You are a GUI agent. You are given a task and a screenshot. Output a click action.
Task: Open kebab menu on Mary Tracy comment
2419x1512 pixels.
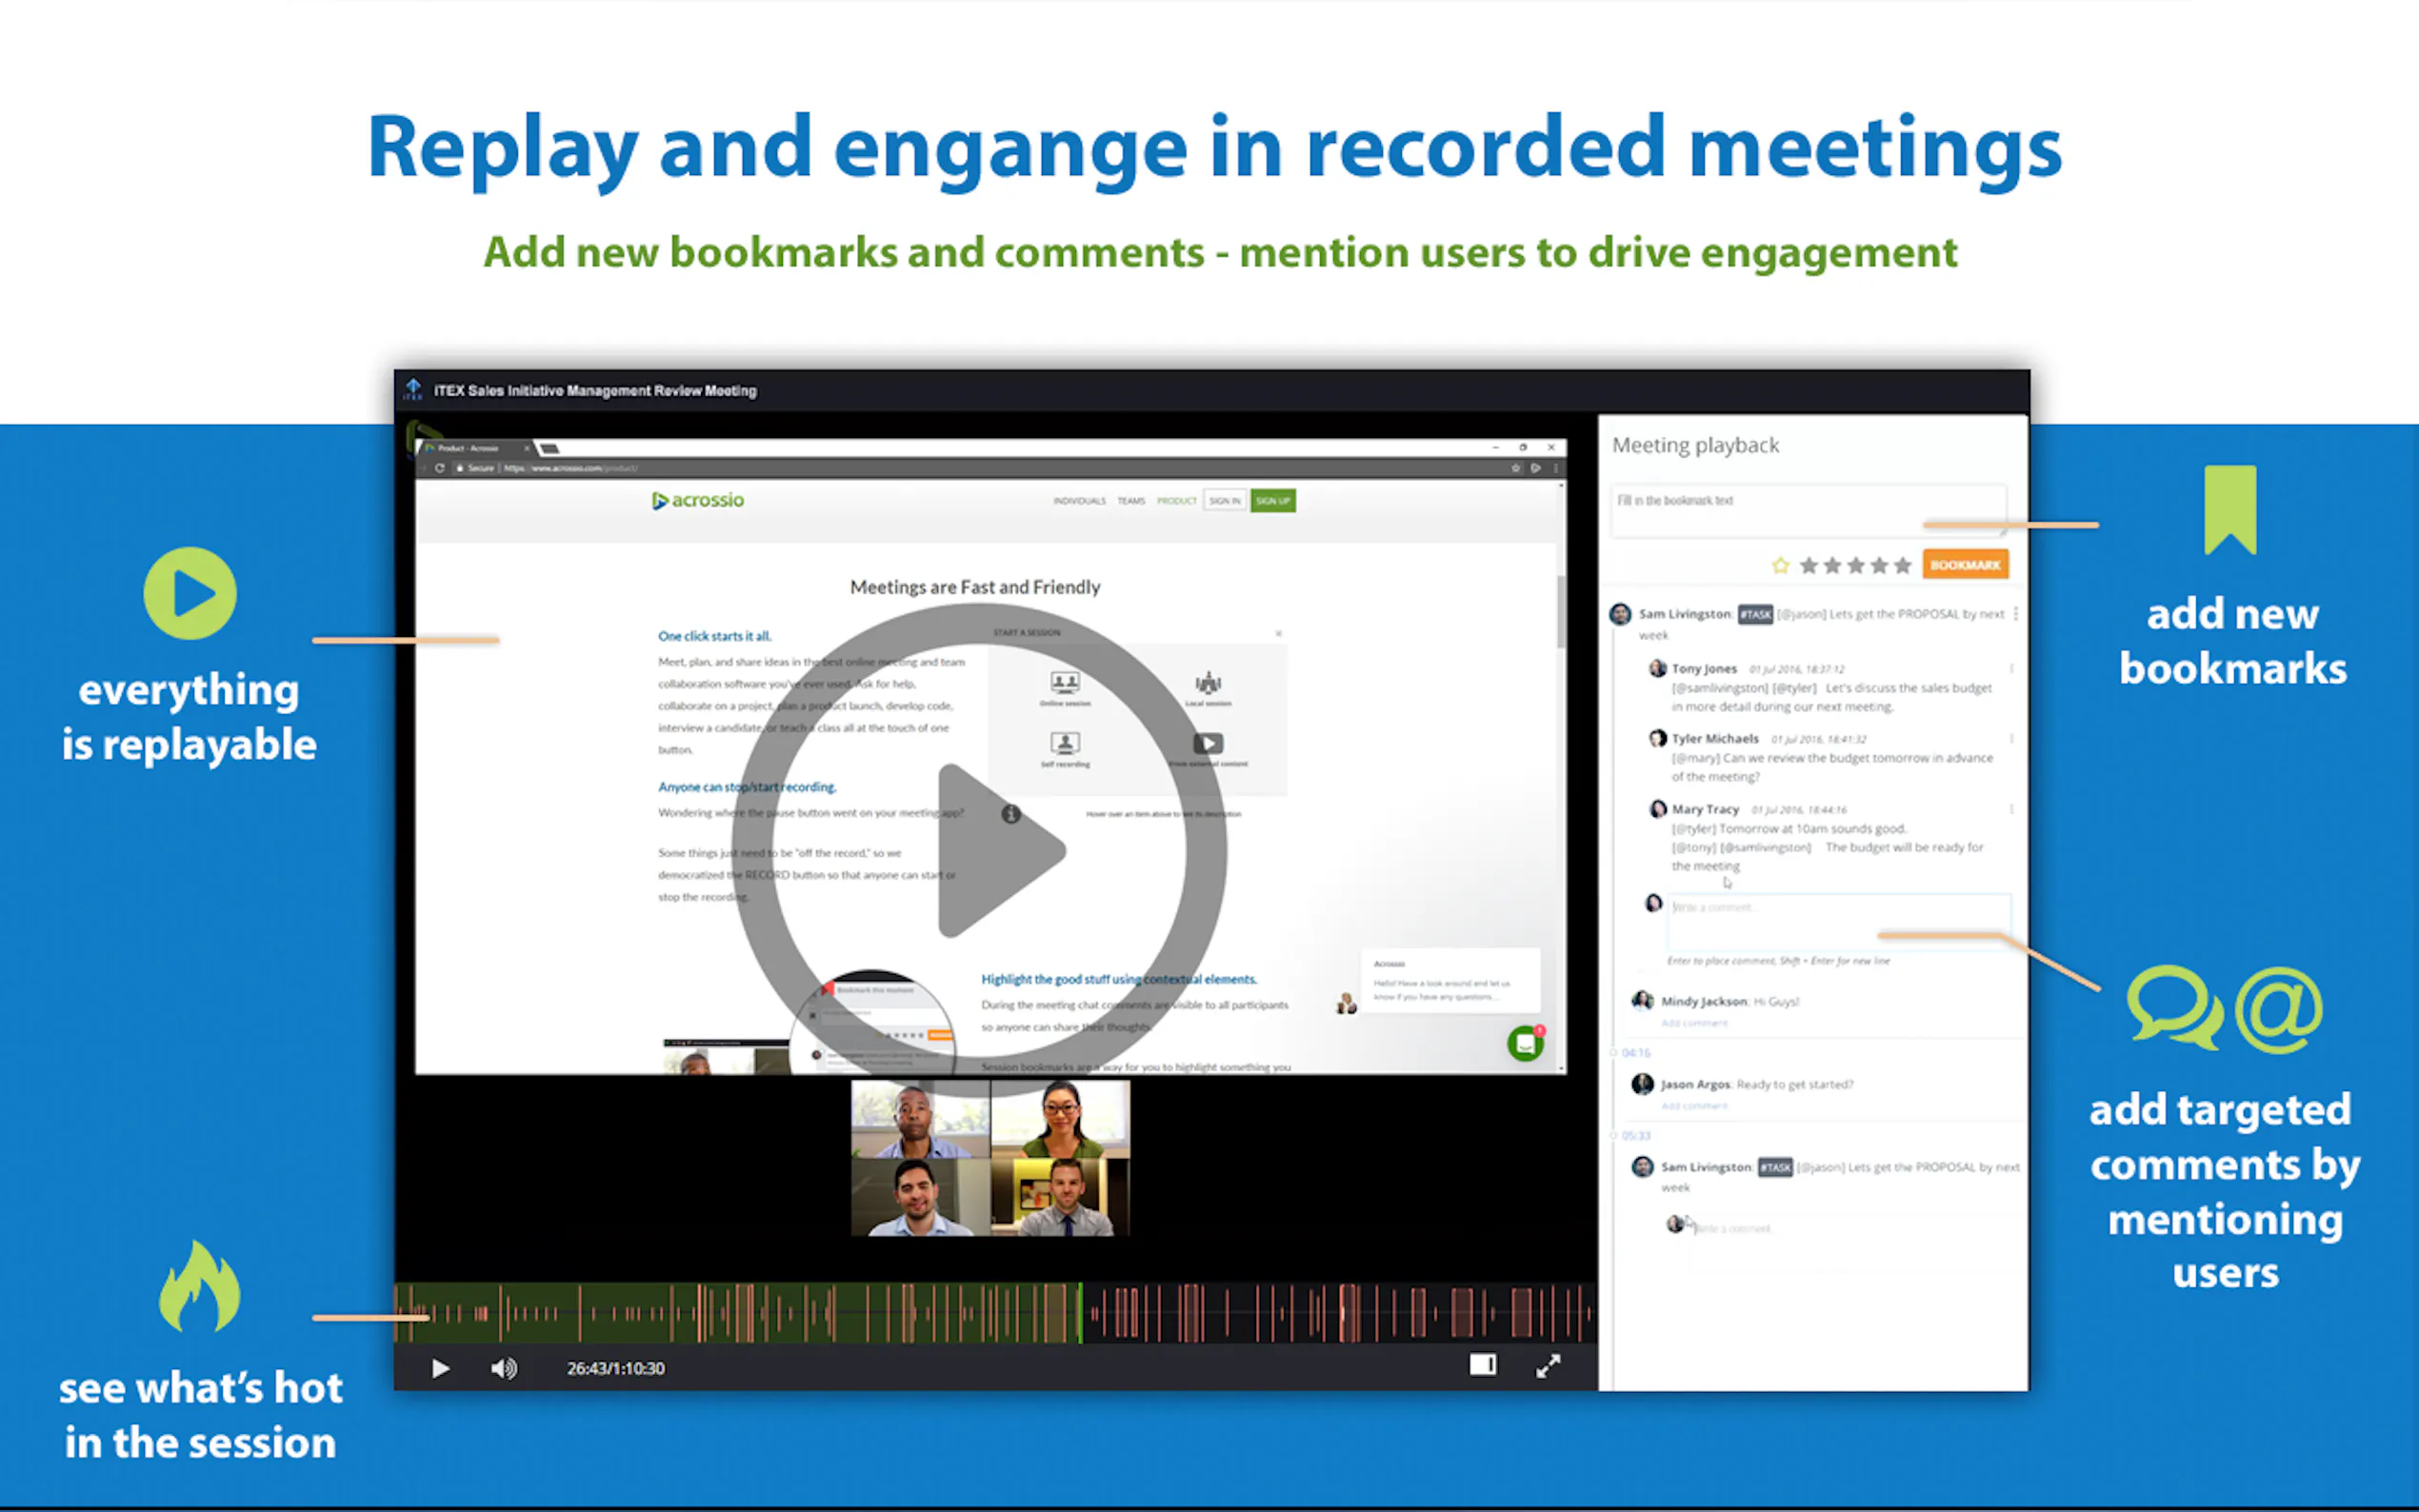(x=2011, y=809)
